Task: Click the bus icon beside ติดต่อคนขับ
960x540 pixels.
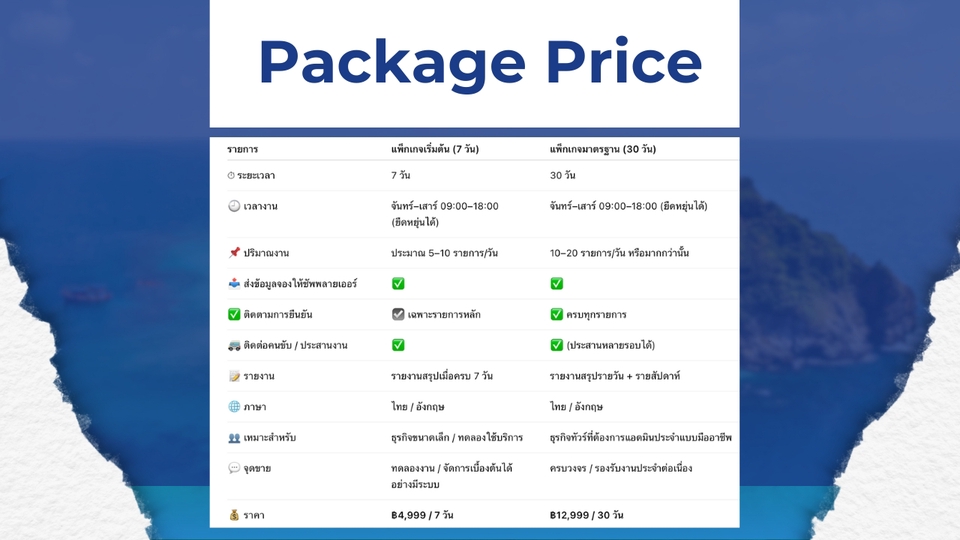Action: pos(233,345)
